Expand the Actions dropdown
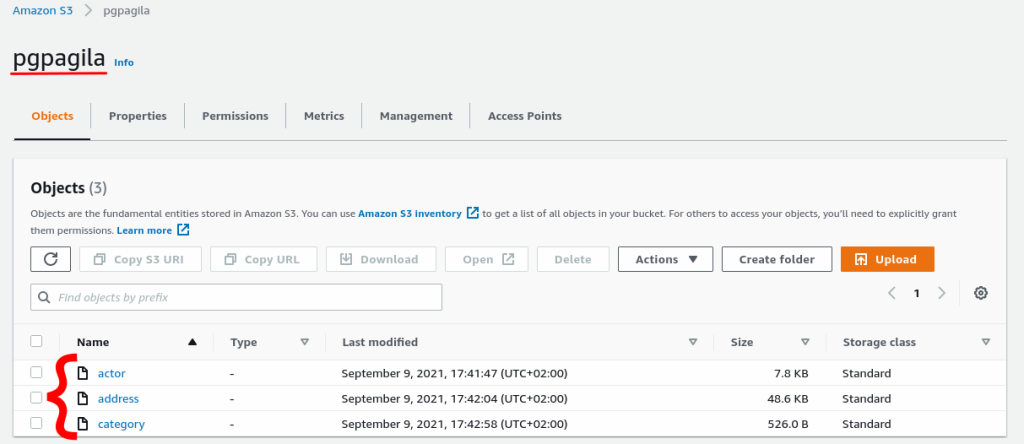The width and height of the screenshot is (1024, 444). [665, 259]
